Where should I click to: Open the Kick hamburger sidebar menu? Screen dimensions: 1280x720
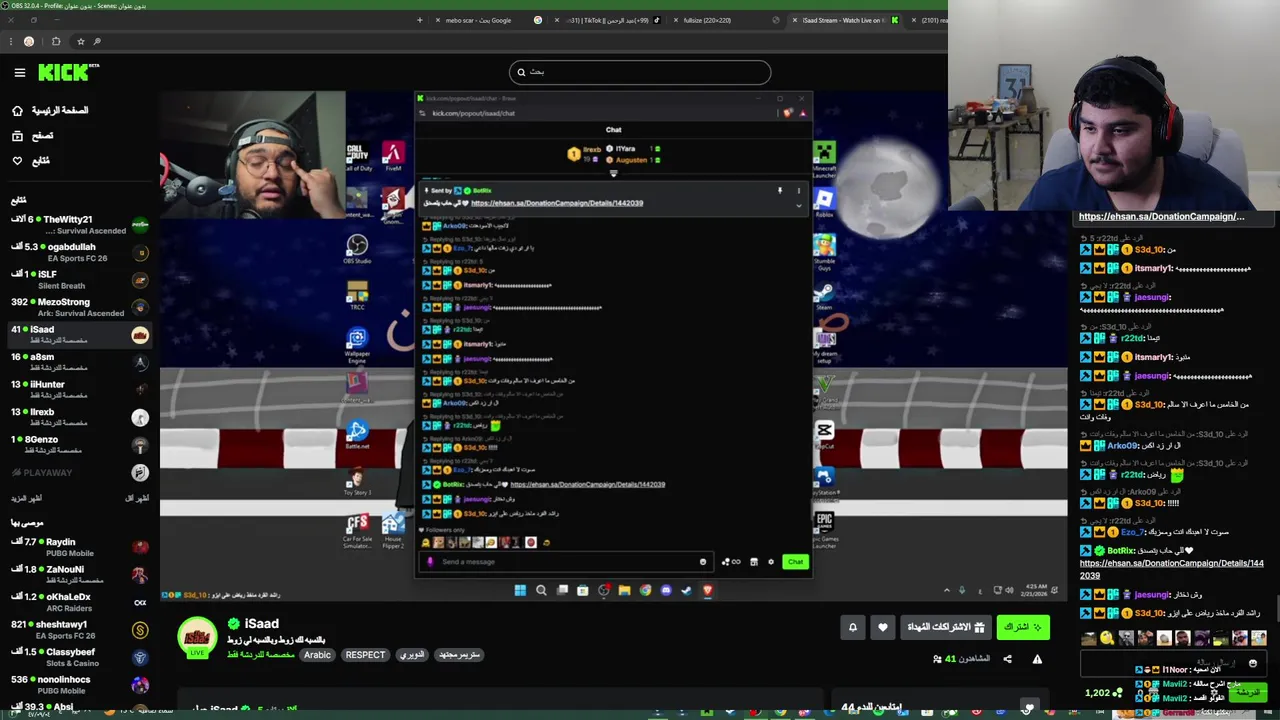point(19,72)
